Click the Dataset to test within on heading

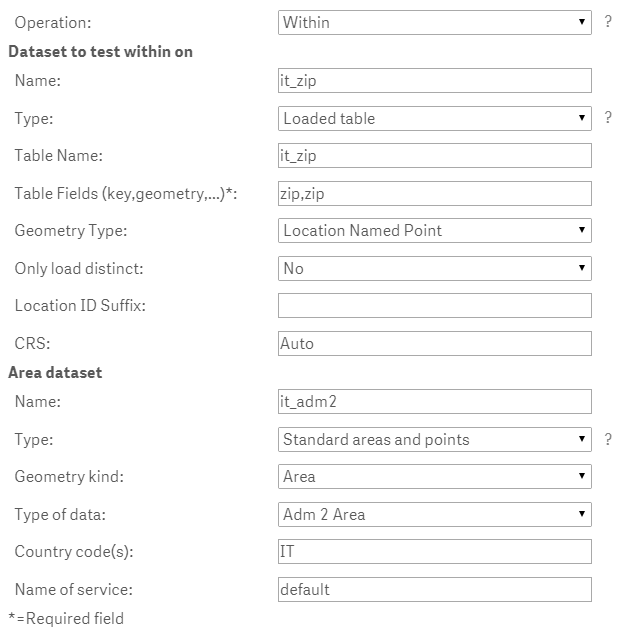[100, 51]
